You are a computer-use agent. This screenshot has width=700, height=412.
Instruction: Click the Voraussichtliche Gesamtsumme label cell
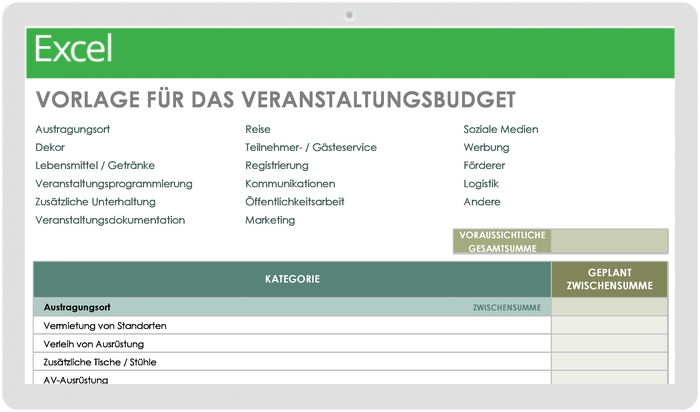pos(502,241)
